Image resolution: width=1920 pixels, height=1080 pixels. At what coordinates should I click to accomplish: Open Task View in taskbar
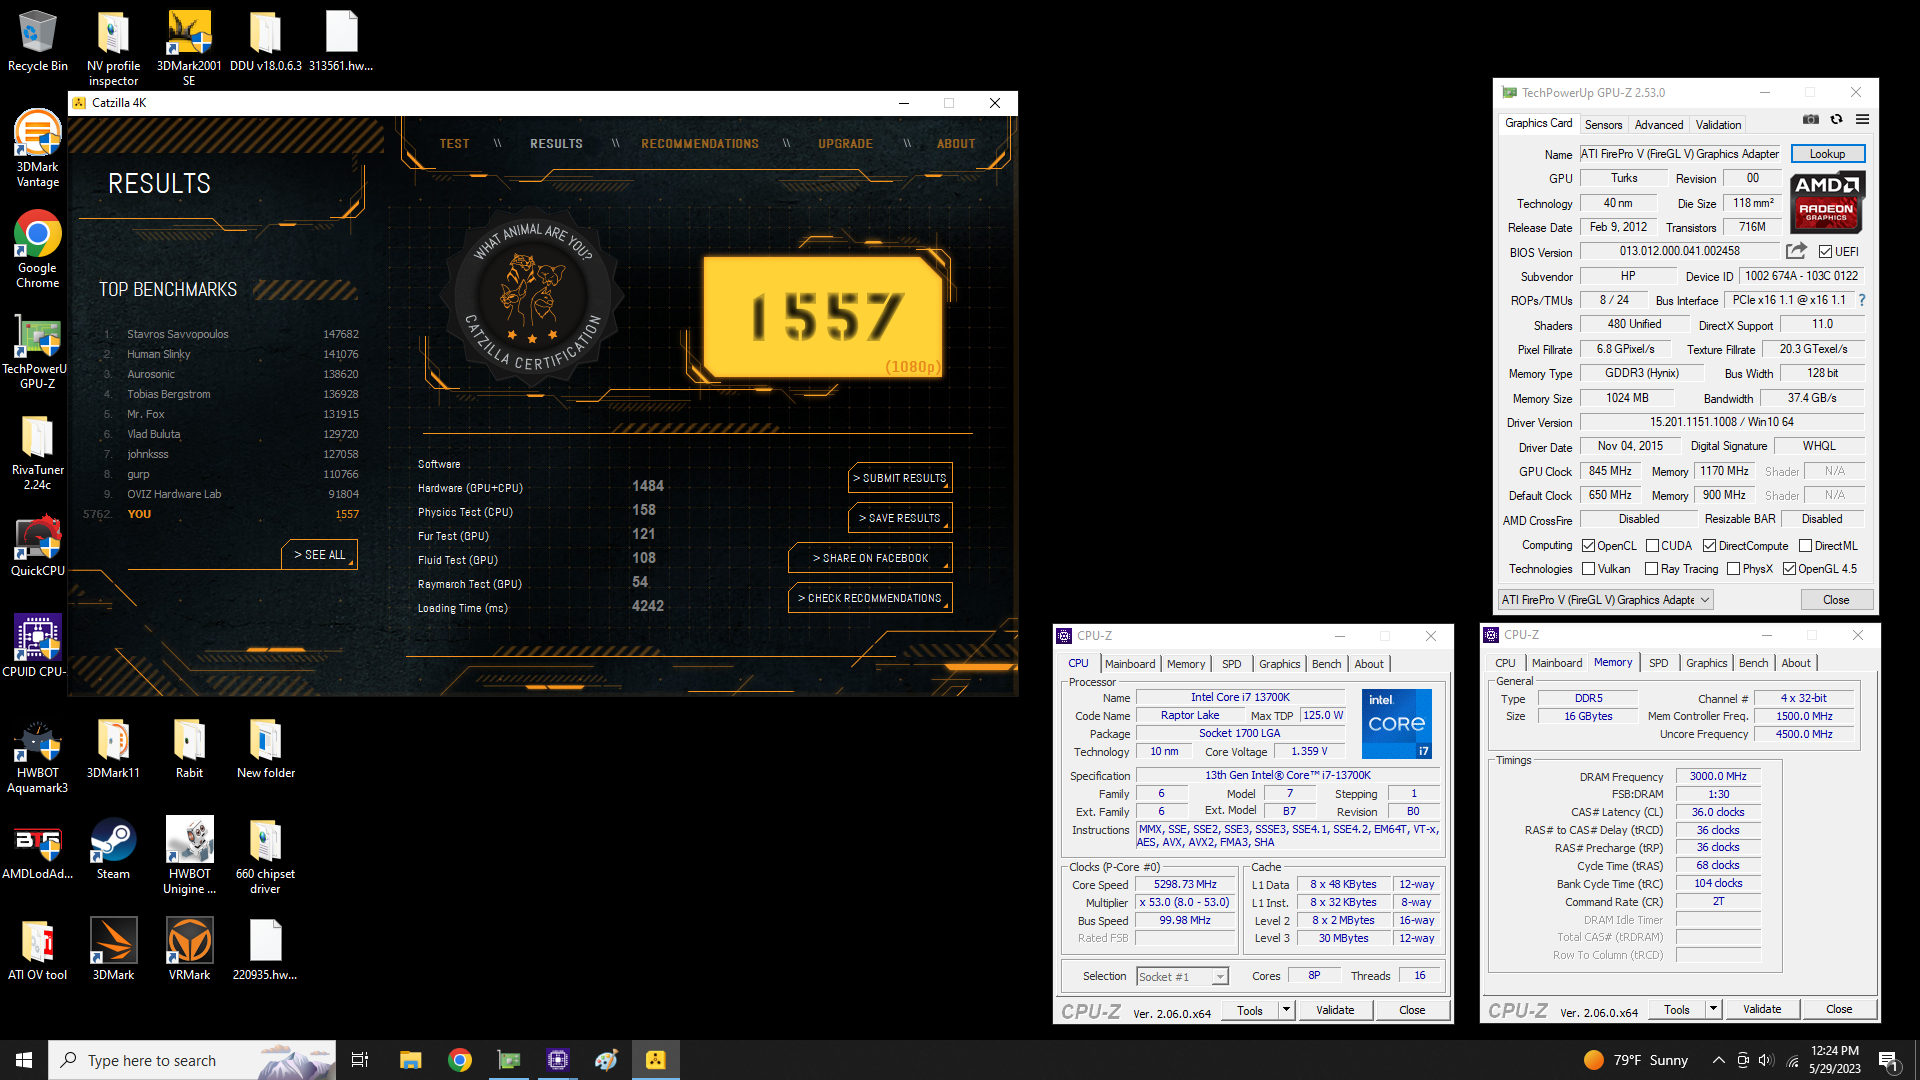(x=360, y=1060)
